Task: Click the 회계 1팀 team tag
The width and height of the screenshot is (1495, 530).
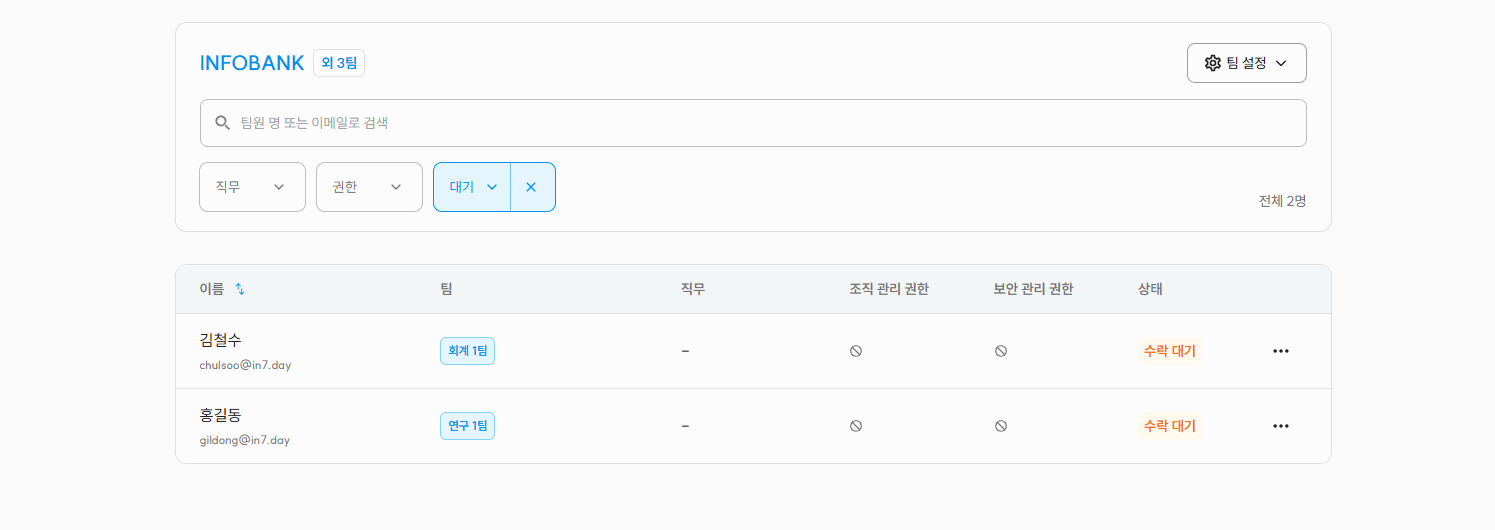Action: [467, 351]
